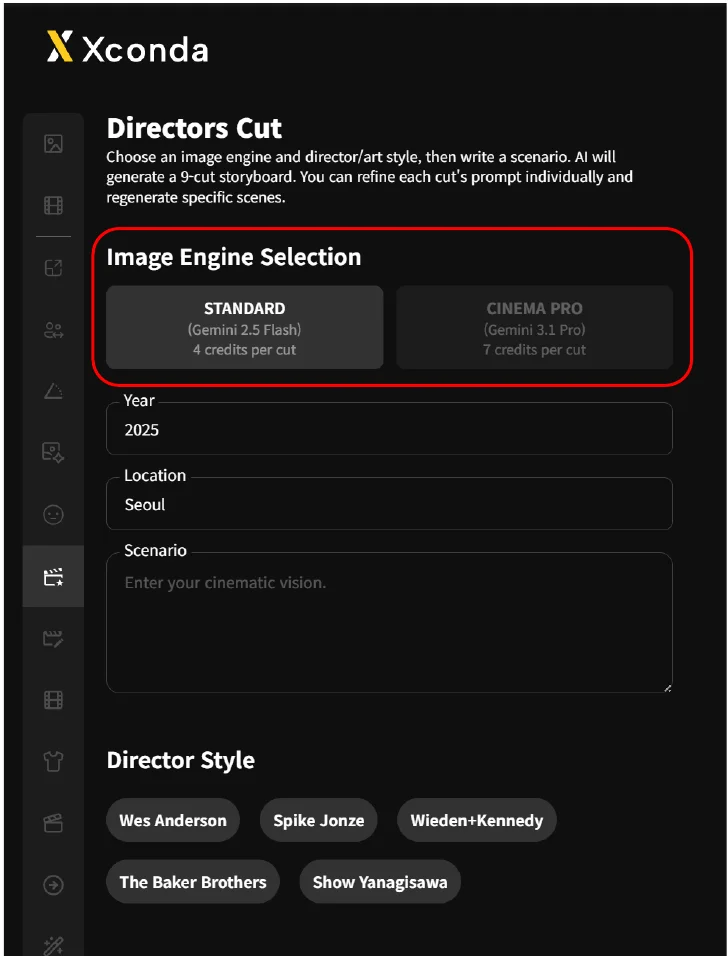Open the image picture icon in sidebar
Viewport: 728px width, 958px height.
(54, 144)
